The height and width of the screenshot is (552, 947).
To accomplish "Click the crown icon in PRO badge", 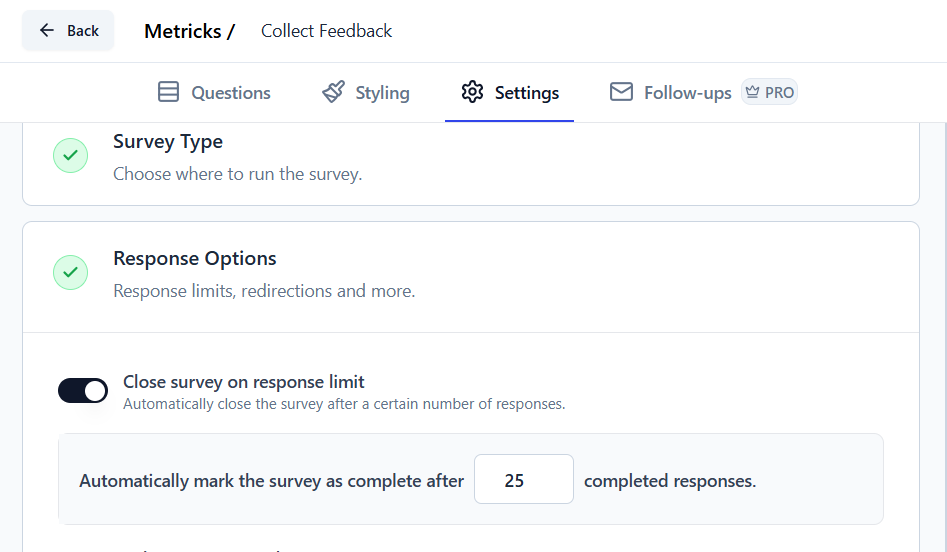I will coord(752,93).
